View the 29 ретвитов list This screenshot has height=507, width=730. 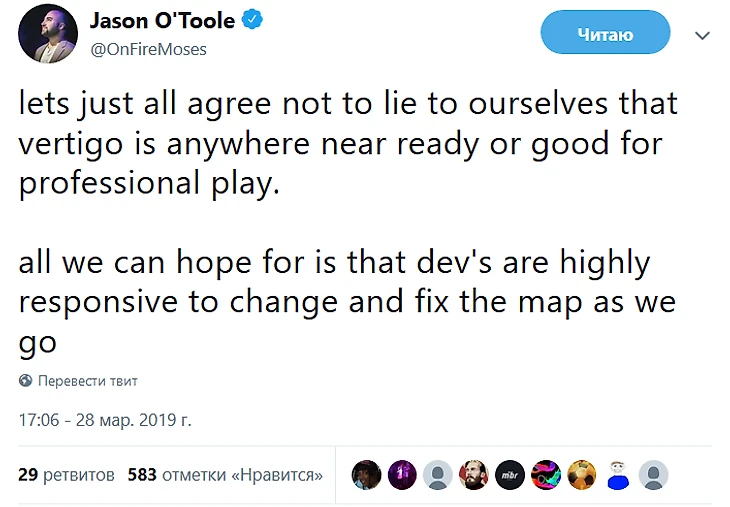click(67, 475)
